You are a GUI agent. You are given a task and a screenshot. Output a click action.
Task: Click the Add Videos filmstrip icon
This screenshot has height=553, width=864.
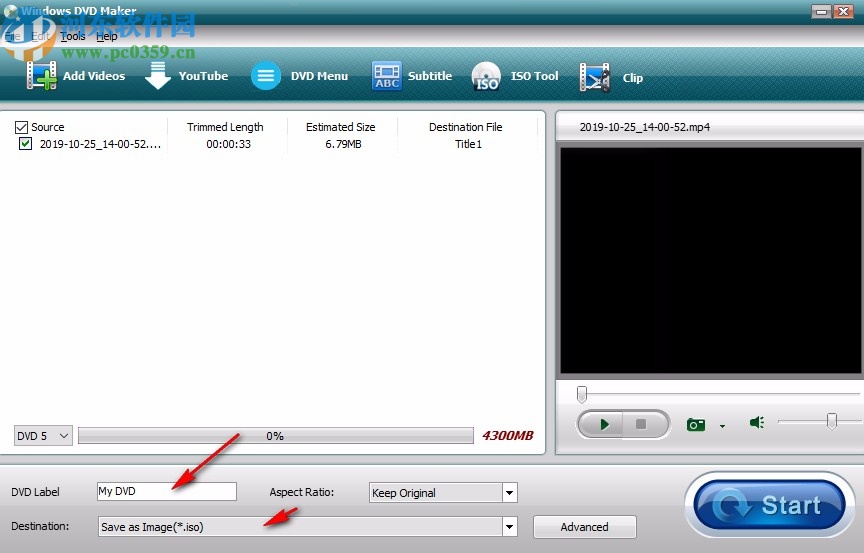(x=41, y=75)
